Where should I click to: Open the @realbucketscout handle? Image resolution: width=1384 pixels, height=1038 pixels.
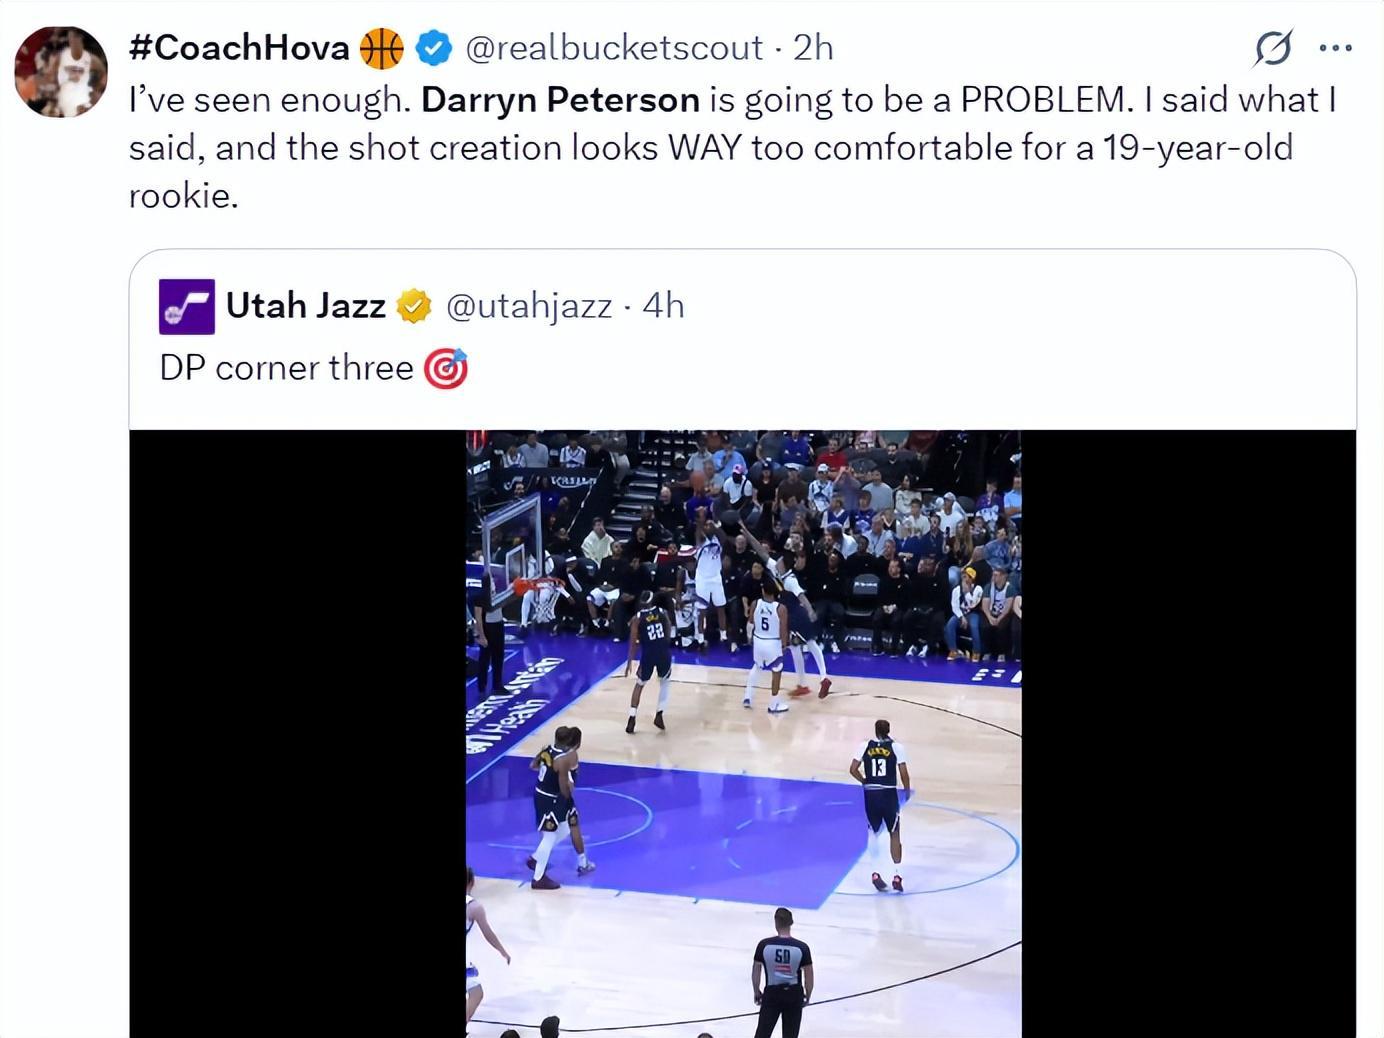614,47
